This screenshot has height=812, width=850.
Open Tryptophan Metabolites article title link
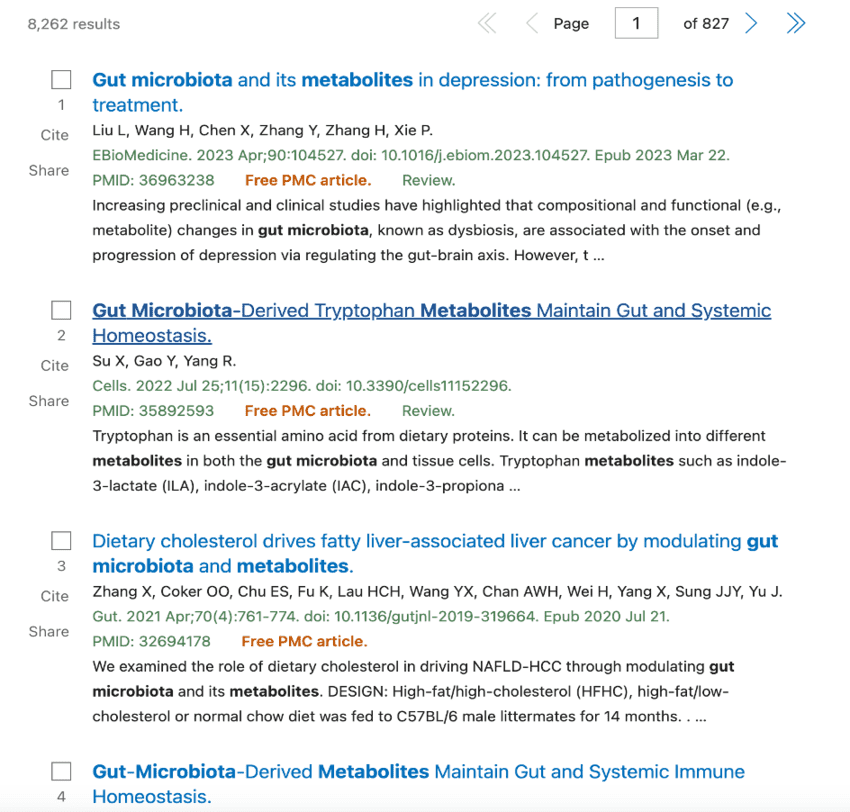tap(431, 311)
